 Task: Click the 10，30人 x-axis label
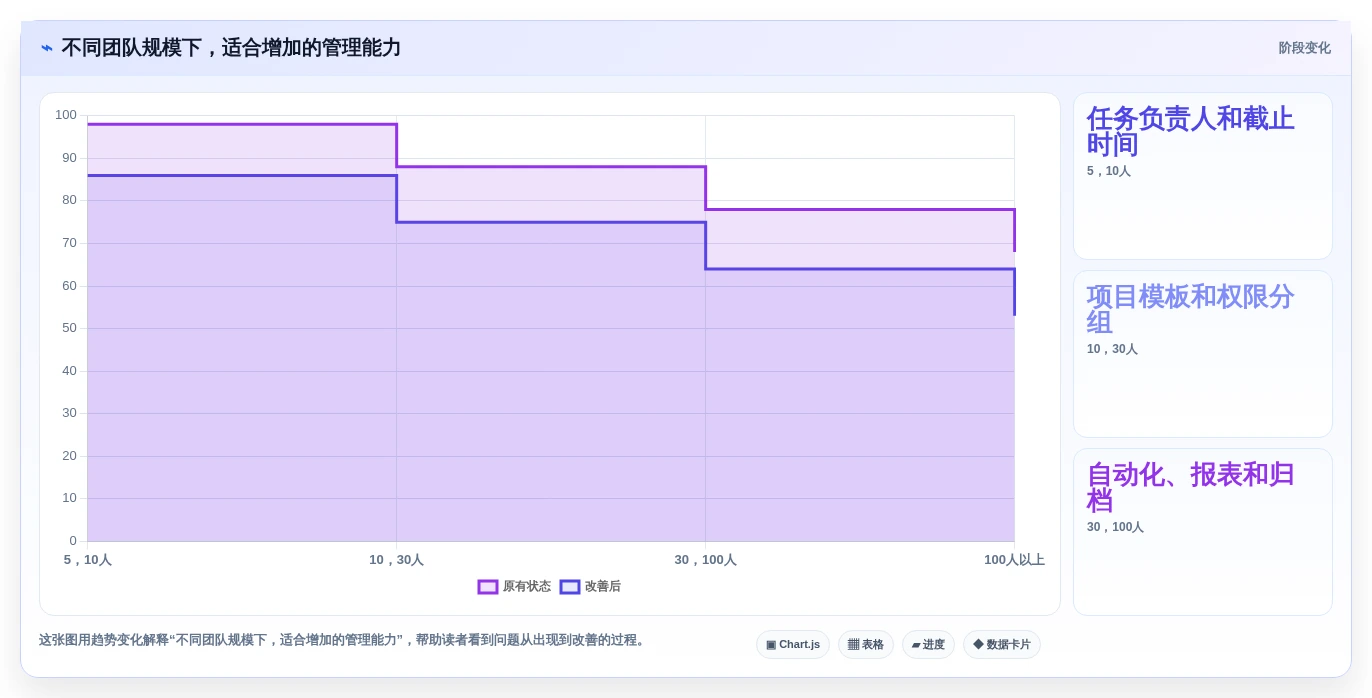tap(396, 560)
